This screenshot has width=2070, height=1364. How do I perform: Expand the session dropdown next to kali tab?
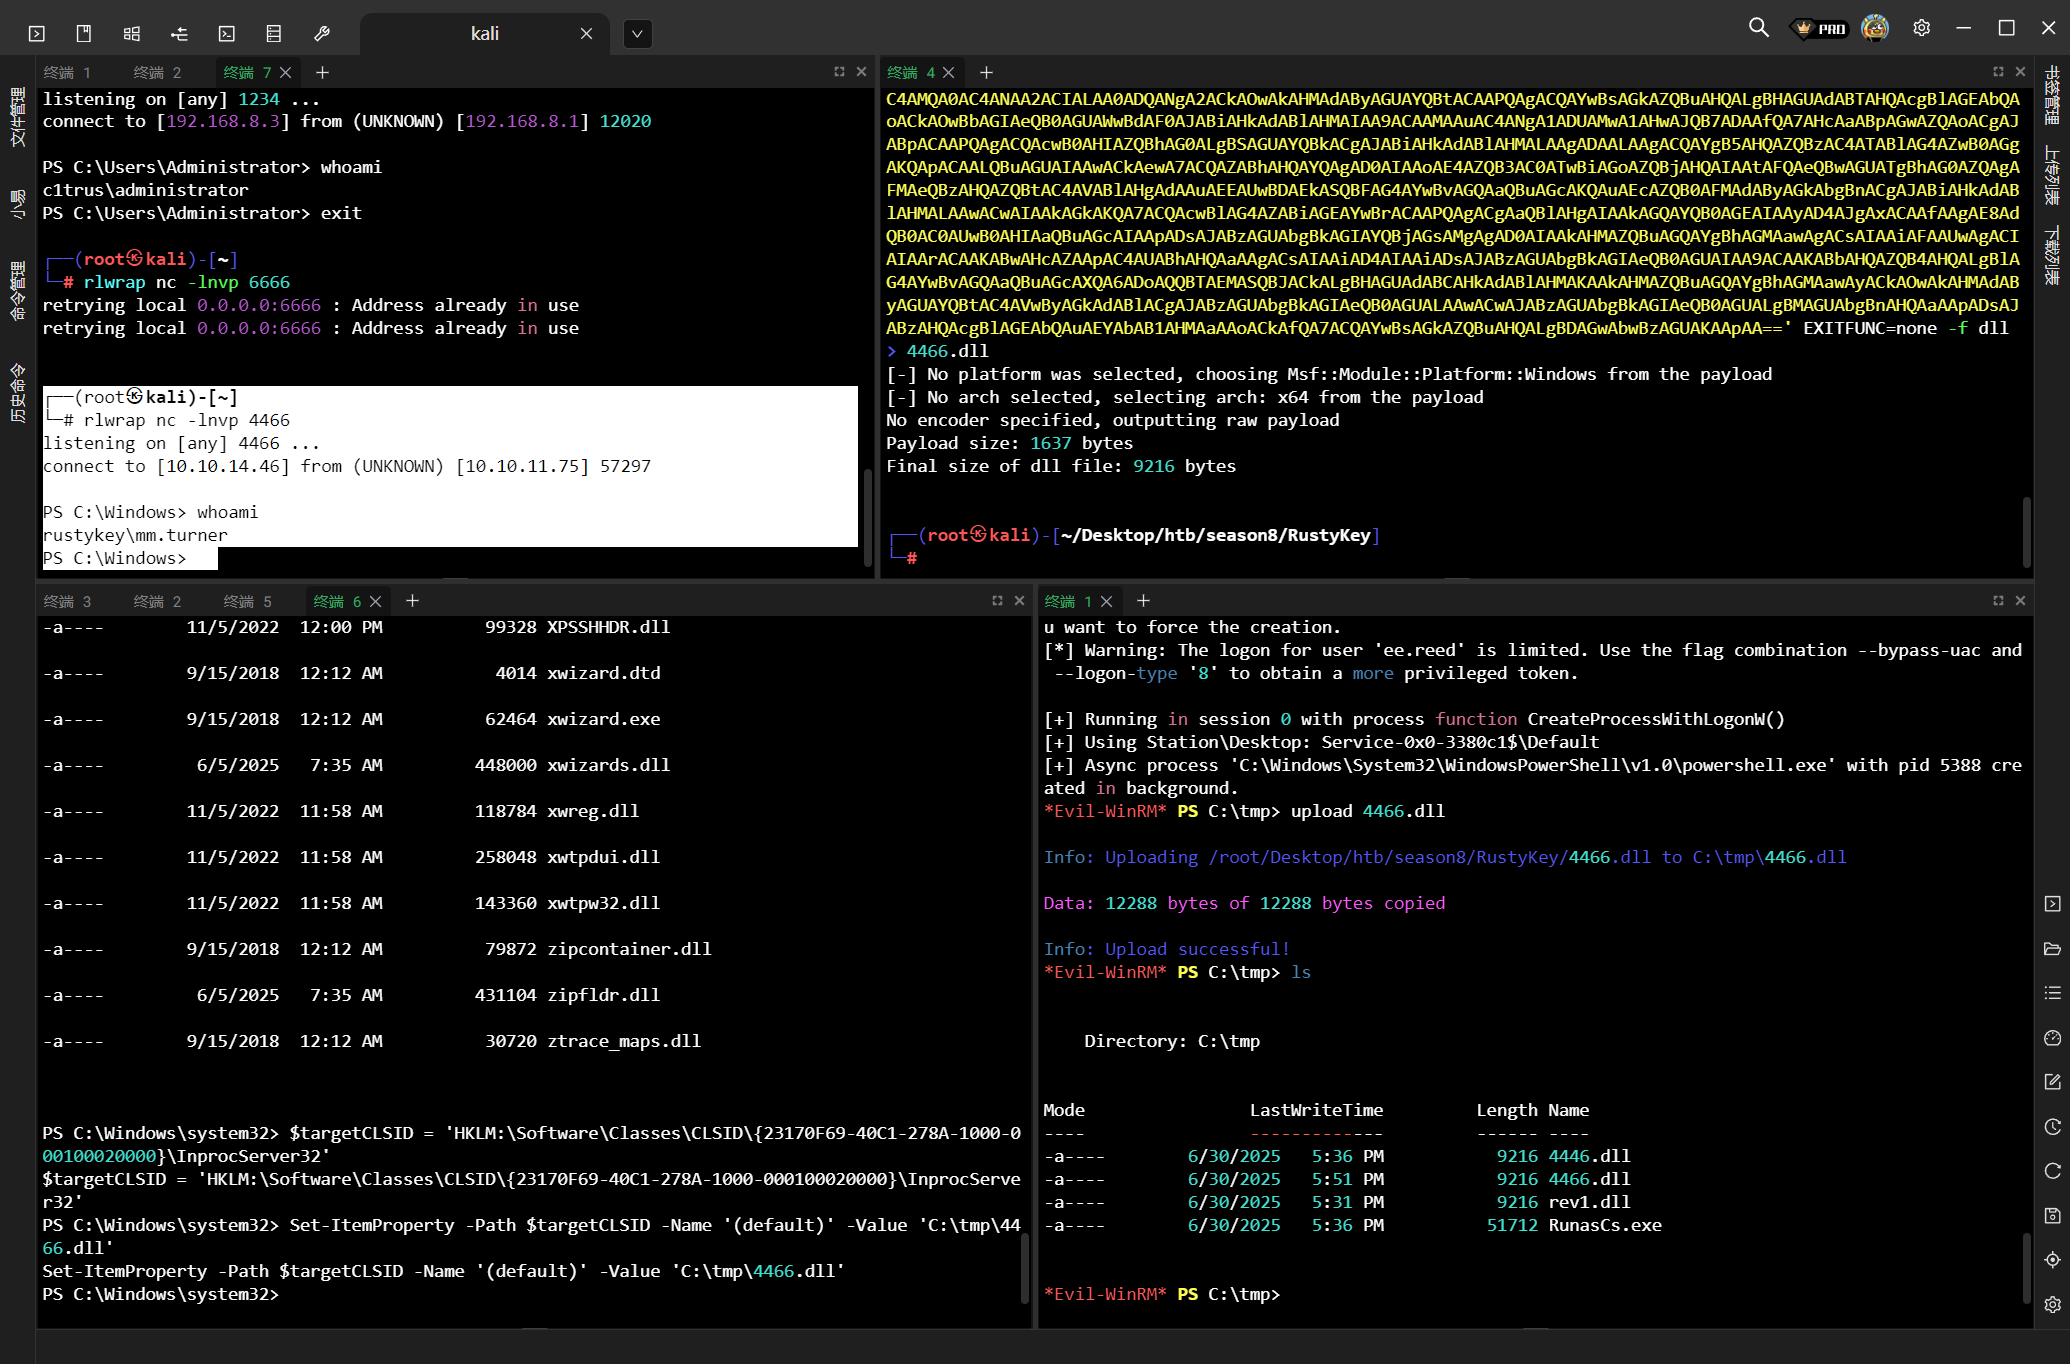(x=637, y=34)
